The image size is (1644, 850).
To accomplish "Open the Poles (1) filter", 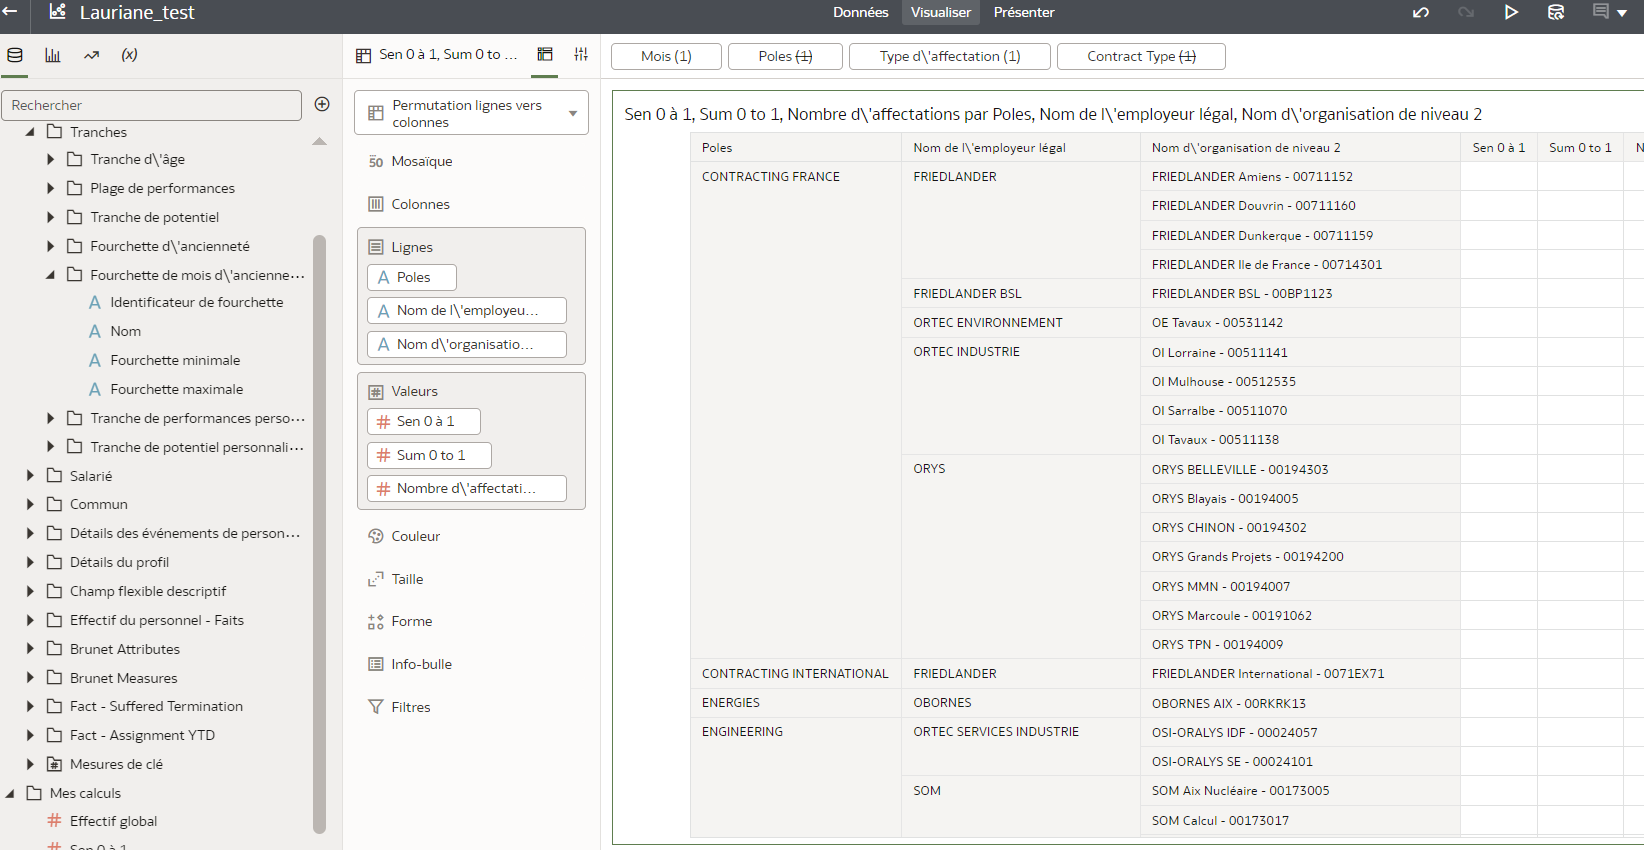I will (x=785, y=56).
